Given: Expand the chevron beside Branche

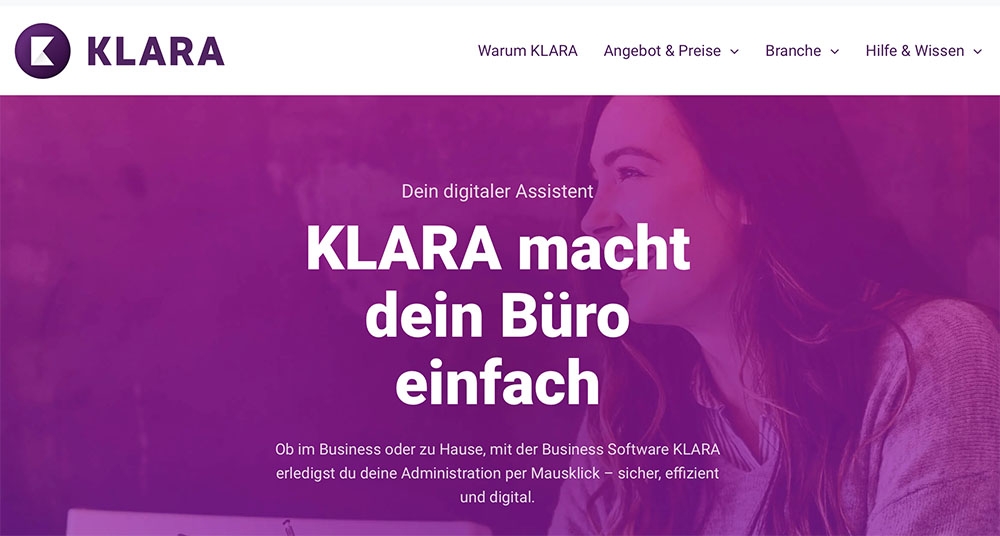Looking at the screenshot, I should coord(834,52).
